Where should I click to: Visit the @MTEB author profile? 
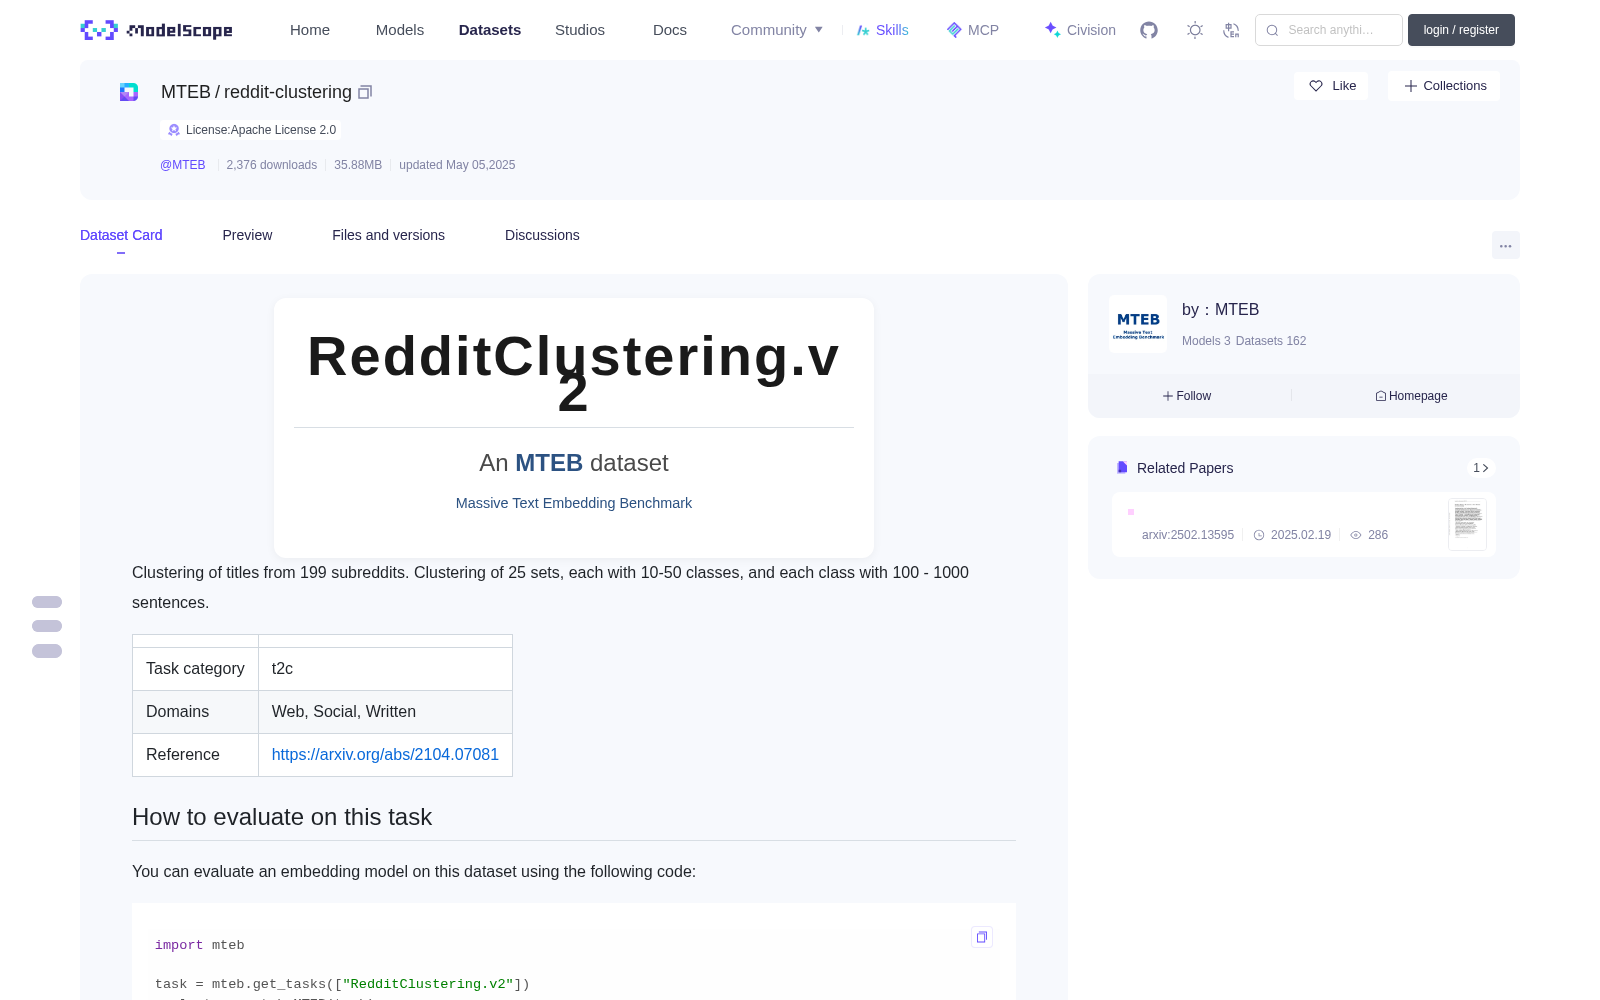click(x=183, y=165)
